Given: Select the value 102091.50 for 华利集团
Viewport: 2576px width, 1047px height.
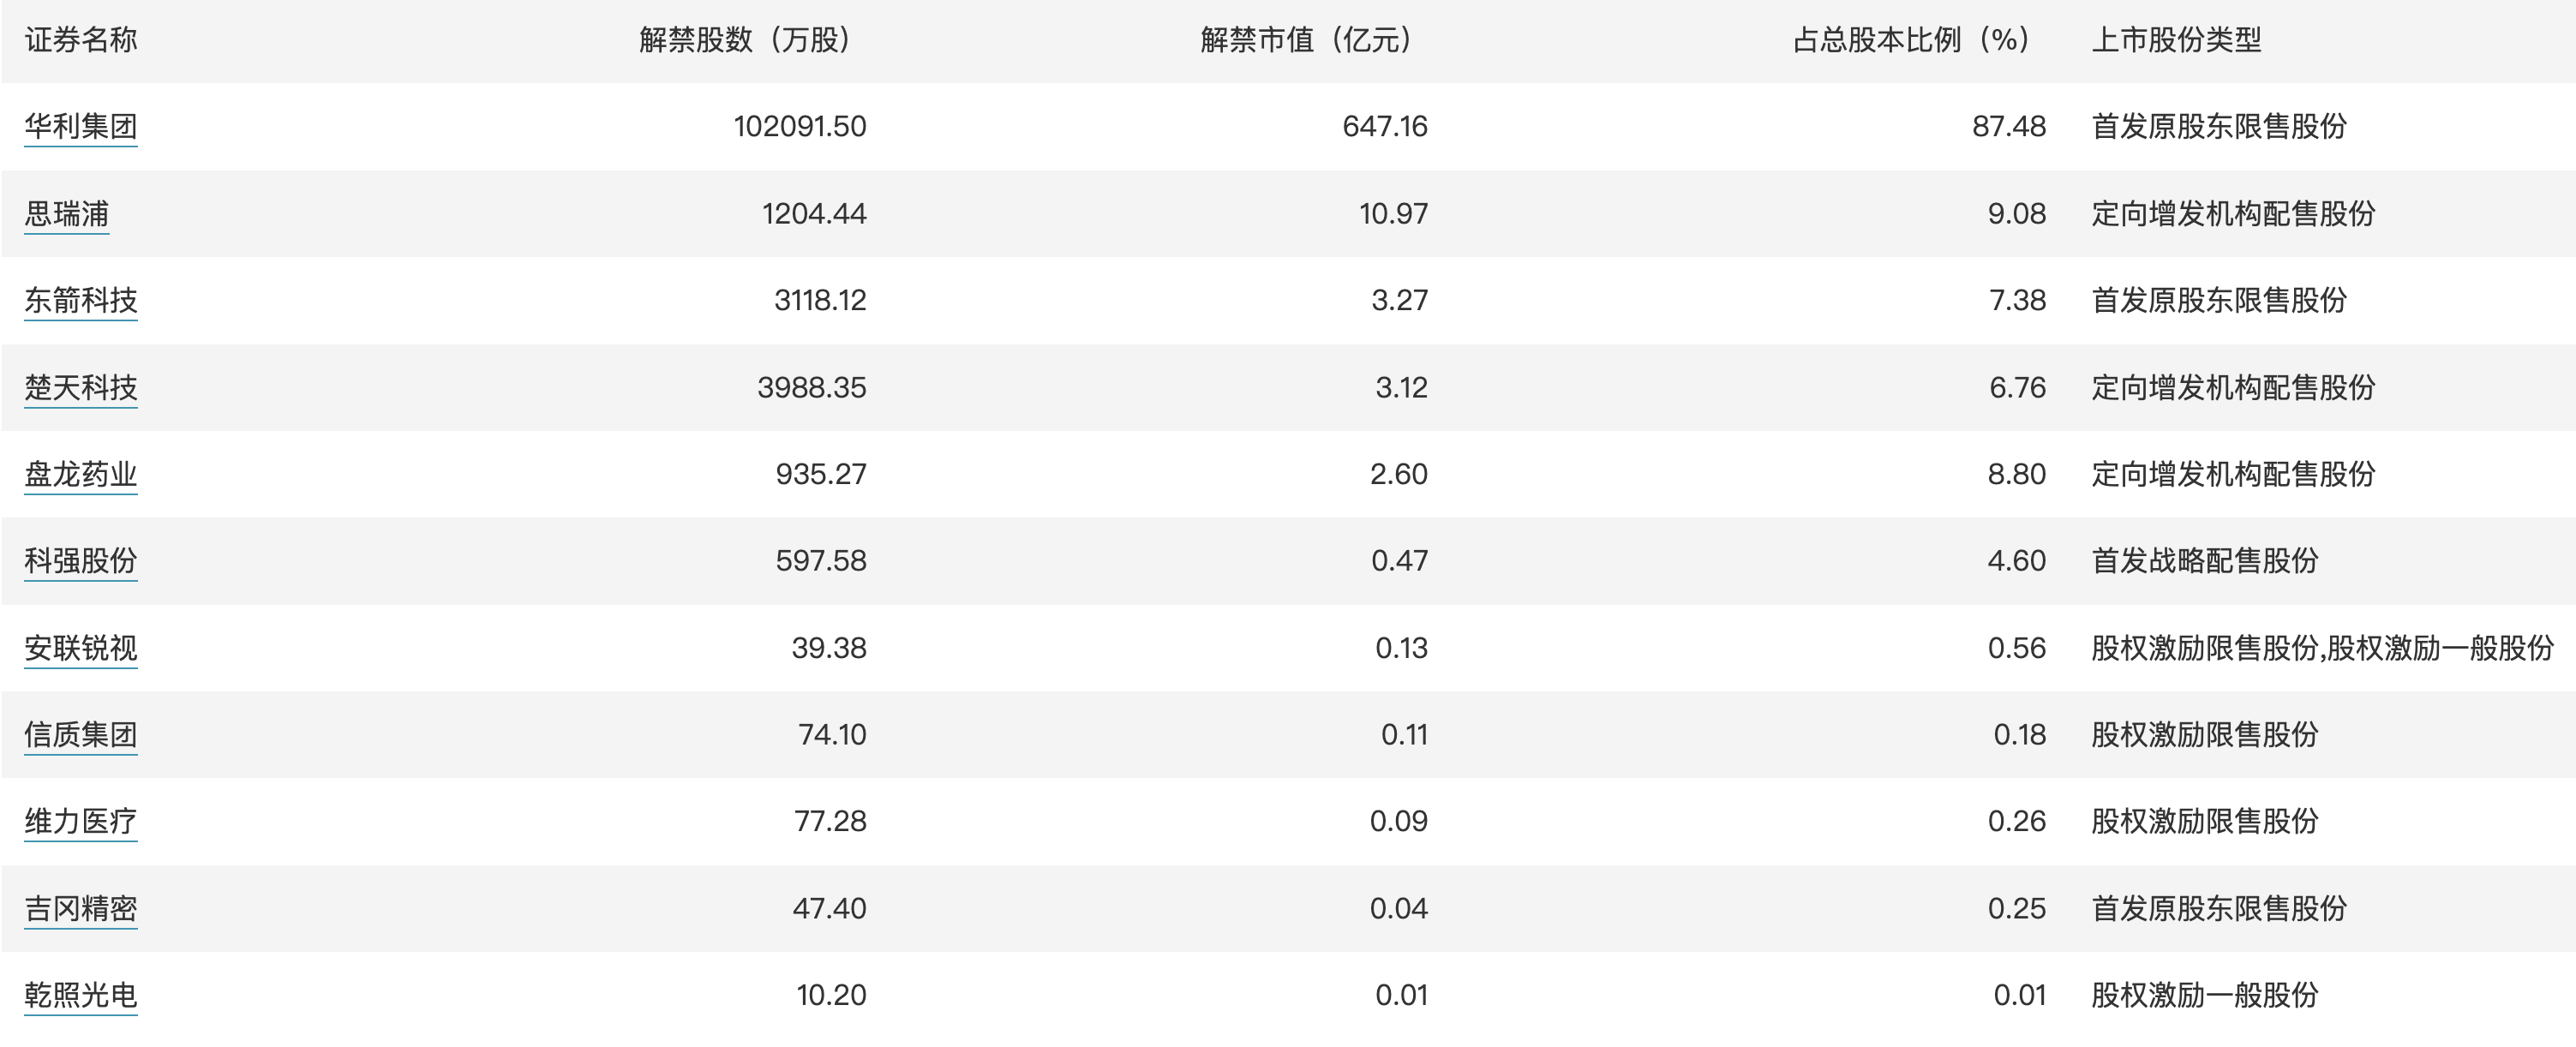Looking at the screenshot, I should pyautogui.click(x=800, y=126).
